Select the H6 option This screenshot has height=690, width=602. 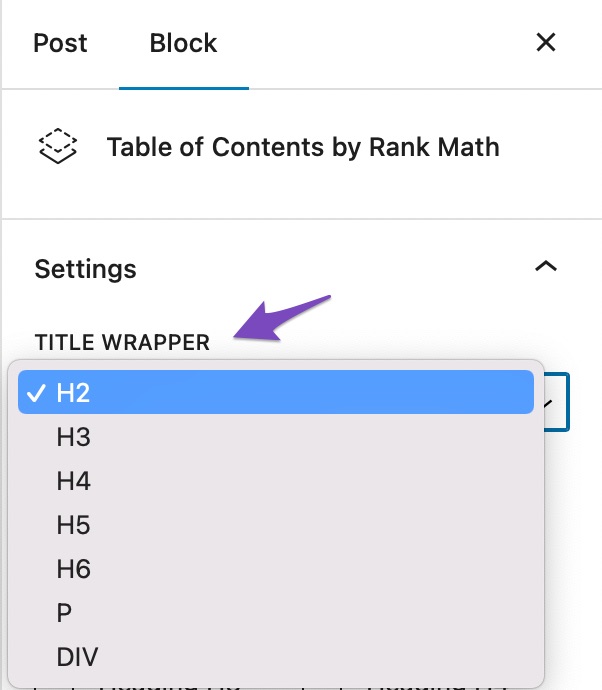[x=74, y=569]
